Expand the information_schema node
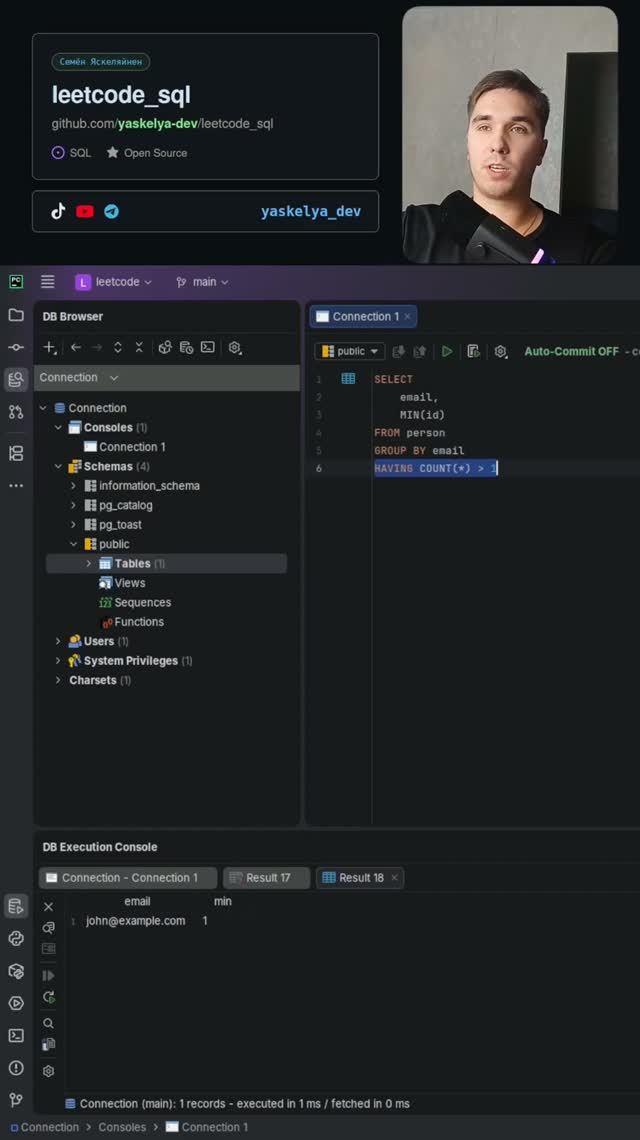Screen dimensions: 640x1140 click(73, 486)
